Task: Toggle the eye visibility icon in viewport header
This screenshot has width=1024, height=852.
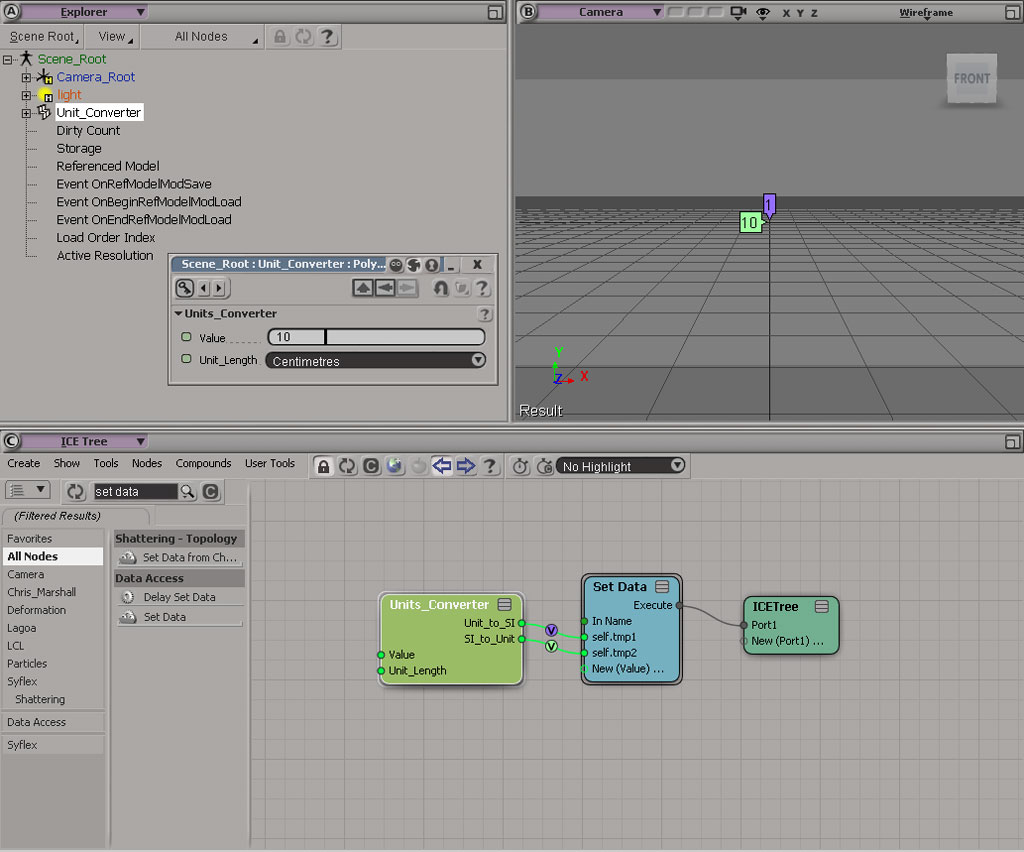Action: tap(764, 13)
